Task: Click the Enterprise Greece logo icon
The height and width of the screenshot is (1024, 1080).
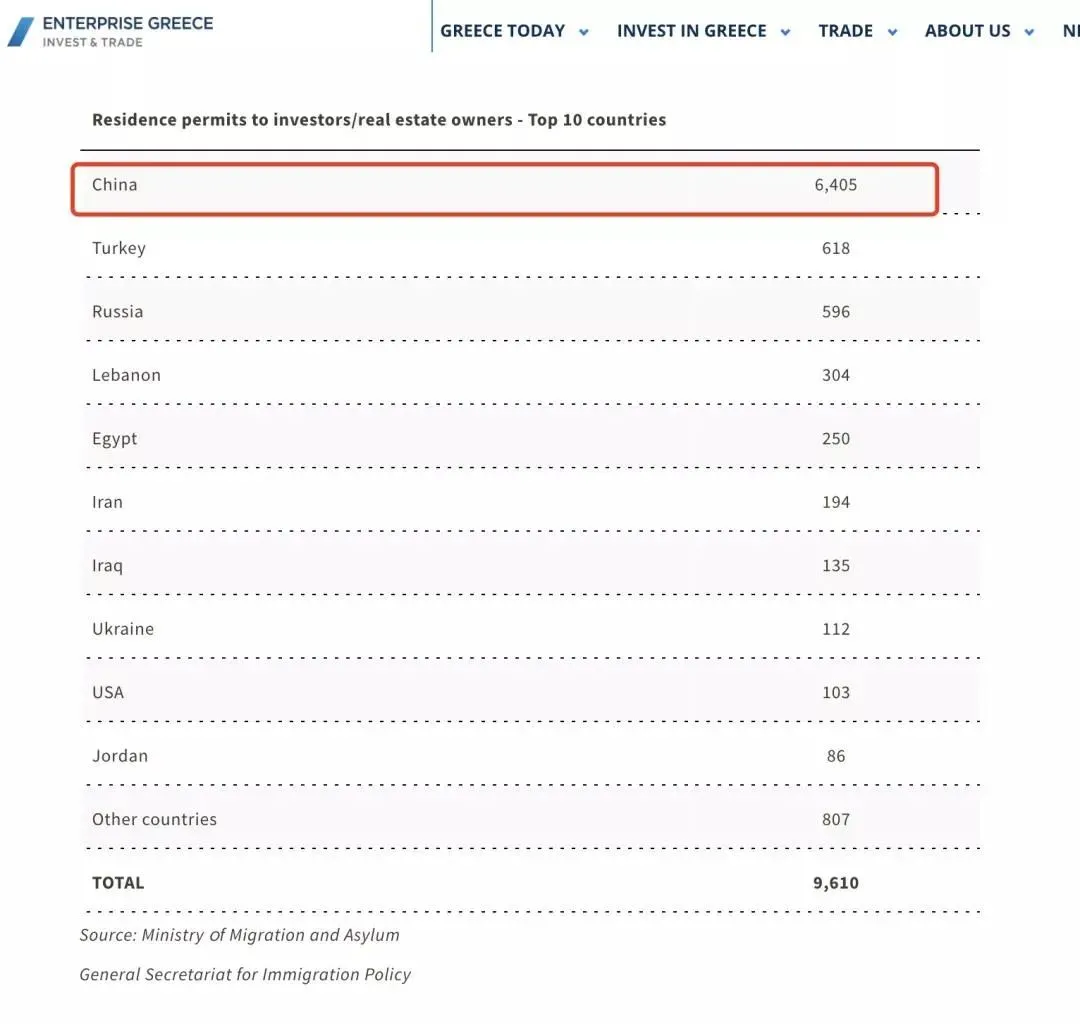Action: click(21, 32)
